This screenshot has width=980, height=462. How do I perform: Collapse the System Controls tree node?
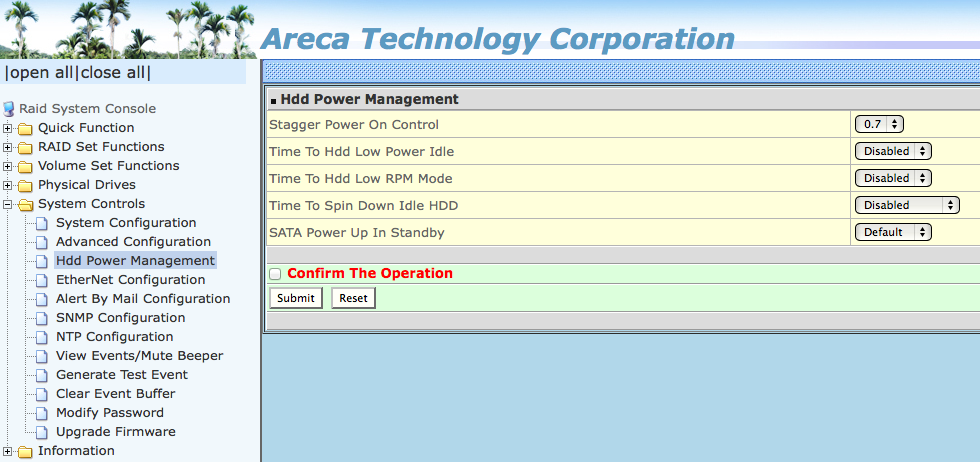pos(8,204)
